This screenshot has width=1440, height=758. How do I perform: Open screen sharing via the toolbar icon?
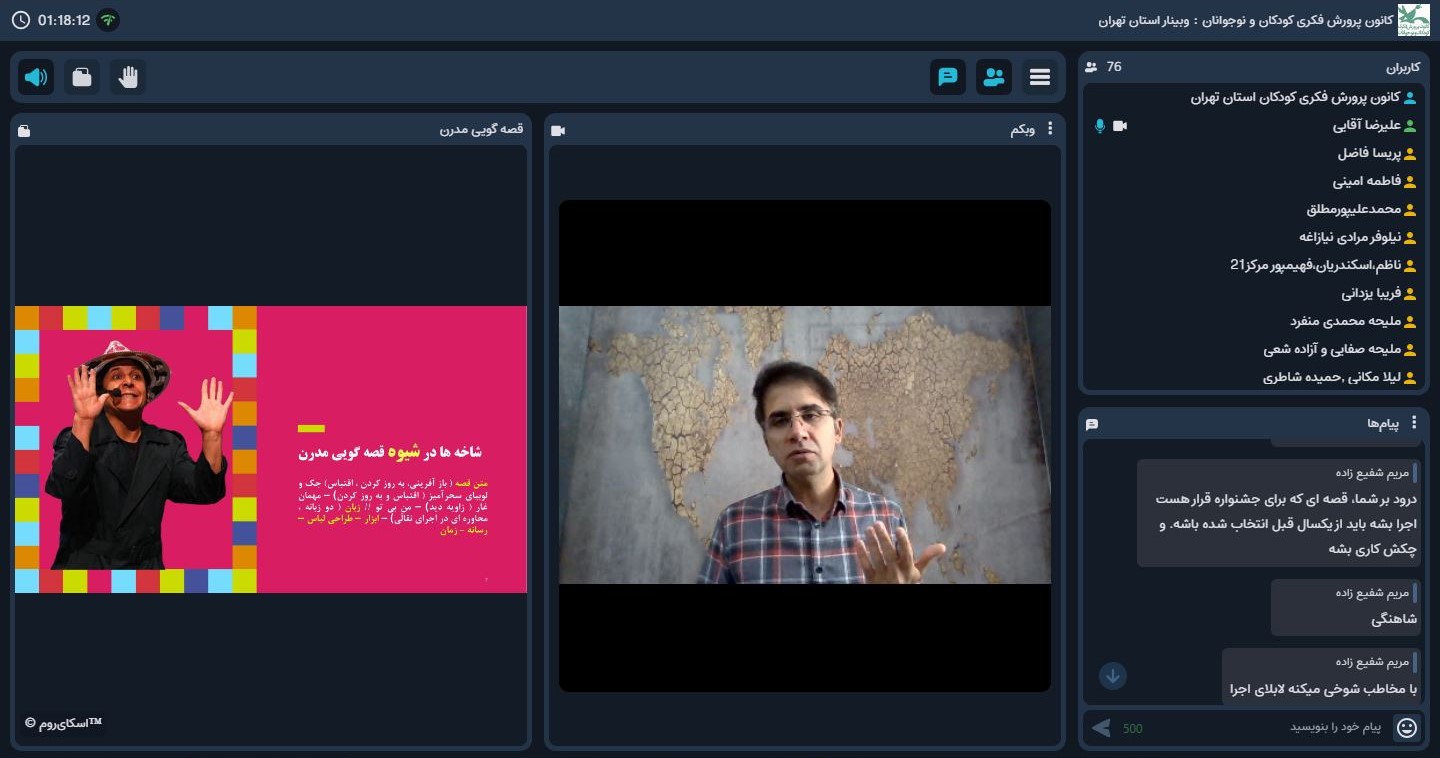(x=82, y=77)
